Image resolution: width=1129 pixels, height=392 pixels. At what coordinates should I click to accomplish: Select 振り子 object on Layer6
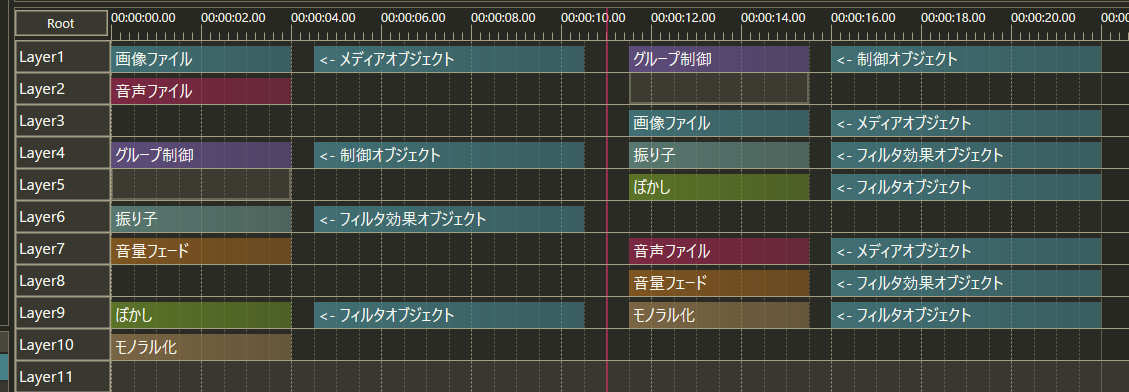pos(201,219)
